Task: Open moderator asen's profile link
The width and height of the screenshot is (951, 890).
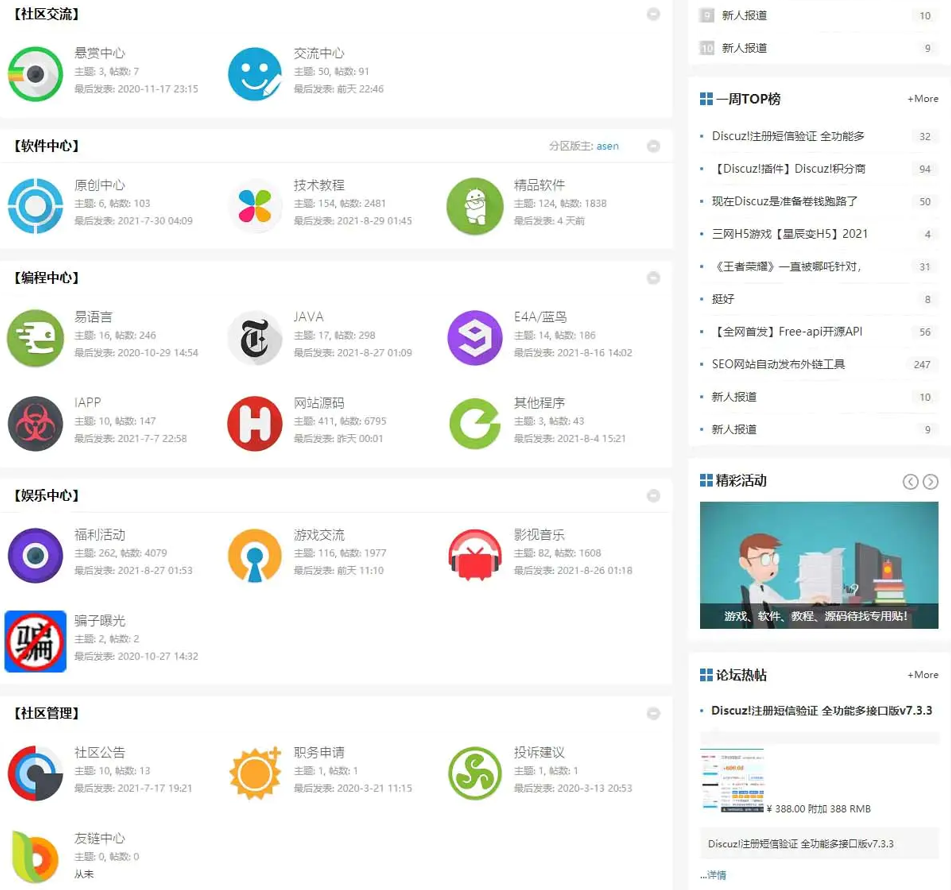Action: [607, 146]
